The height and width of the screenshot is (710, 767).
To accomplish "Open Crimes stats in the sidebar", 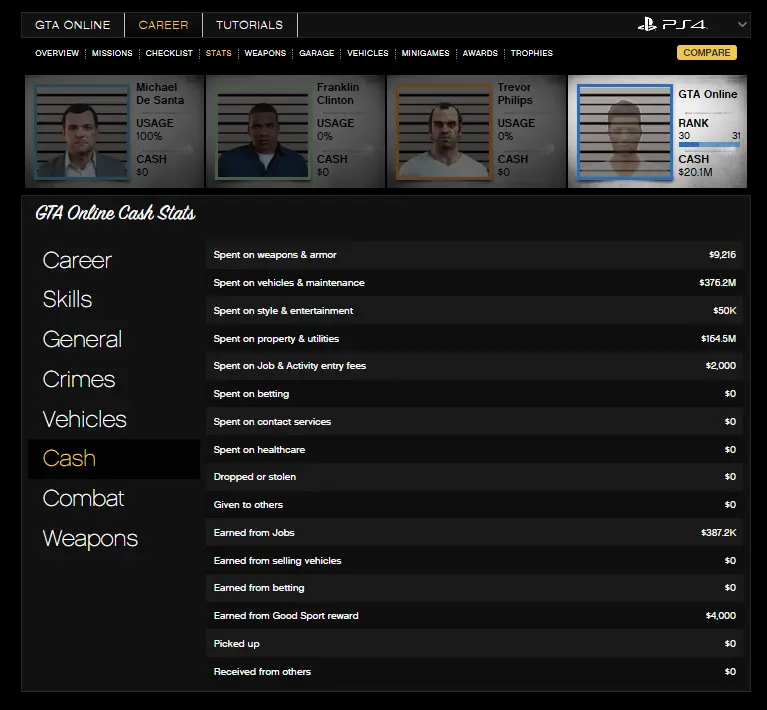I will tap(79, 379).
